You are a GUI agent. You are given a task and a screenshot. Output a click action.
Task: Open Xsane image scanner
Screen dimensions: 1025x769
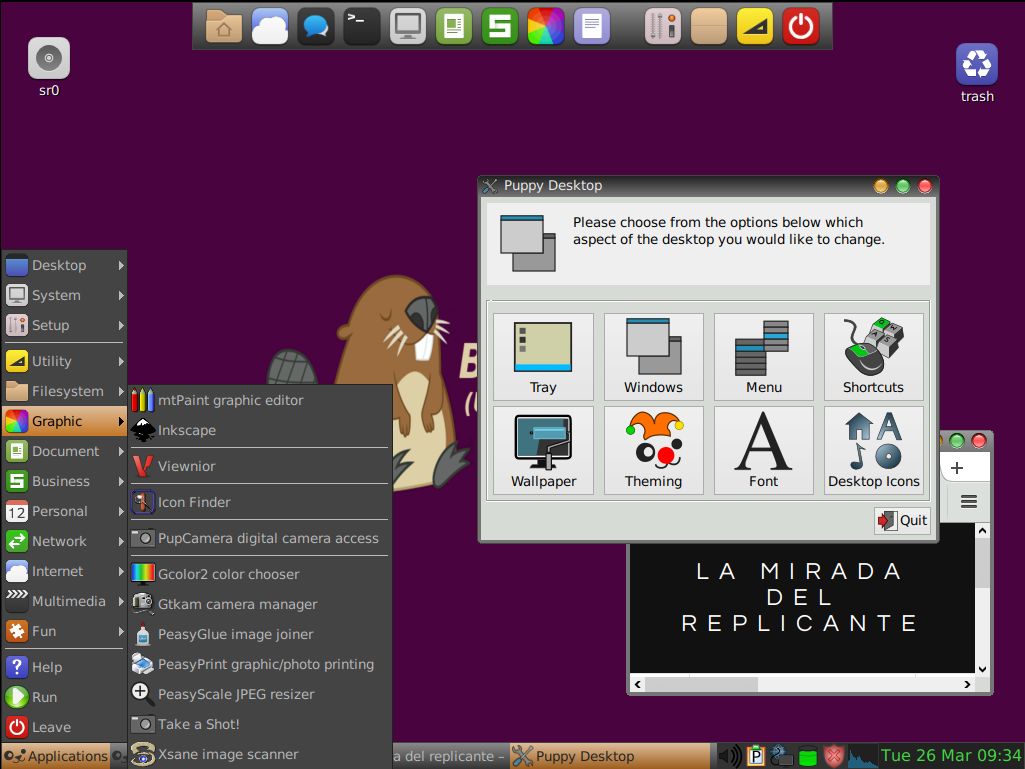260,755
